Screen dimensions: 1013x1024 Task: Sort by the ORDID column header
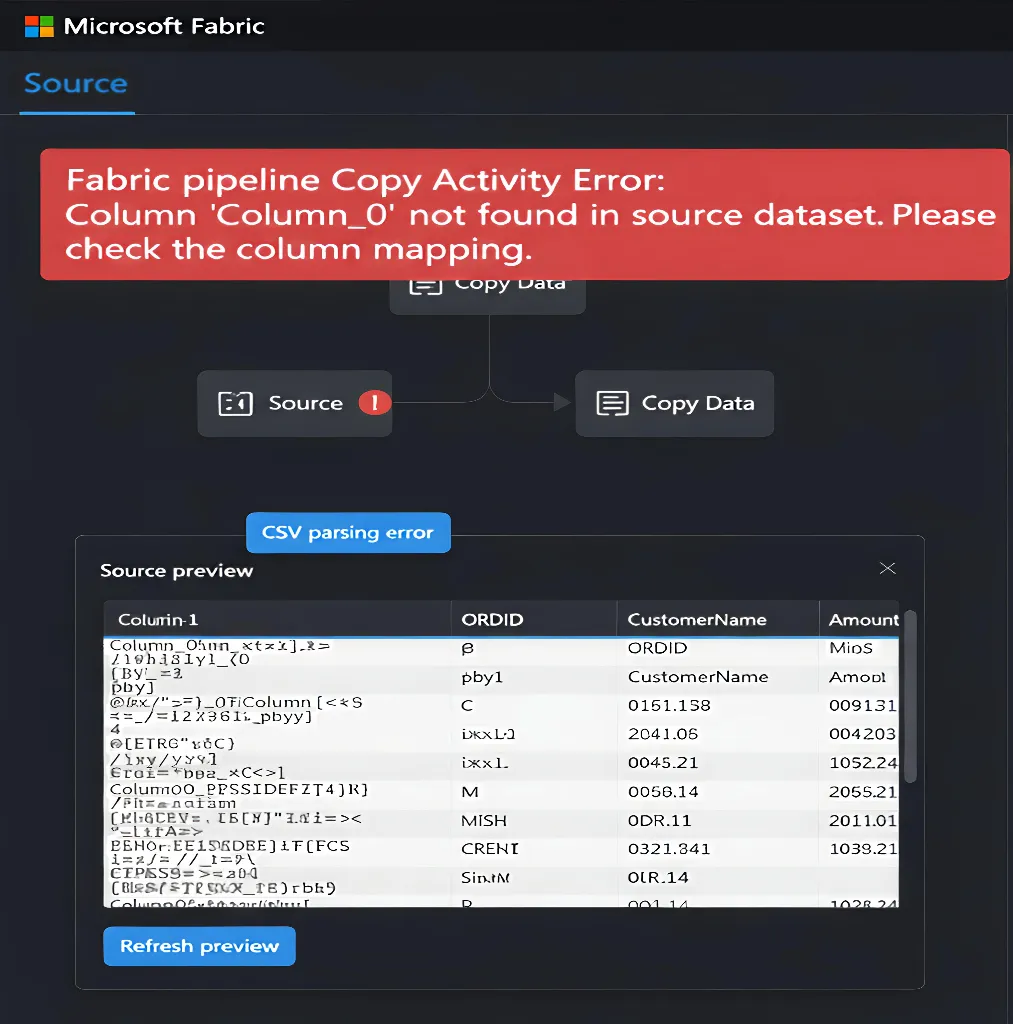(x=492, y=618)
